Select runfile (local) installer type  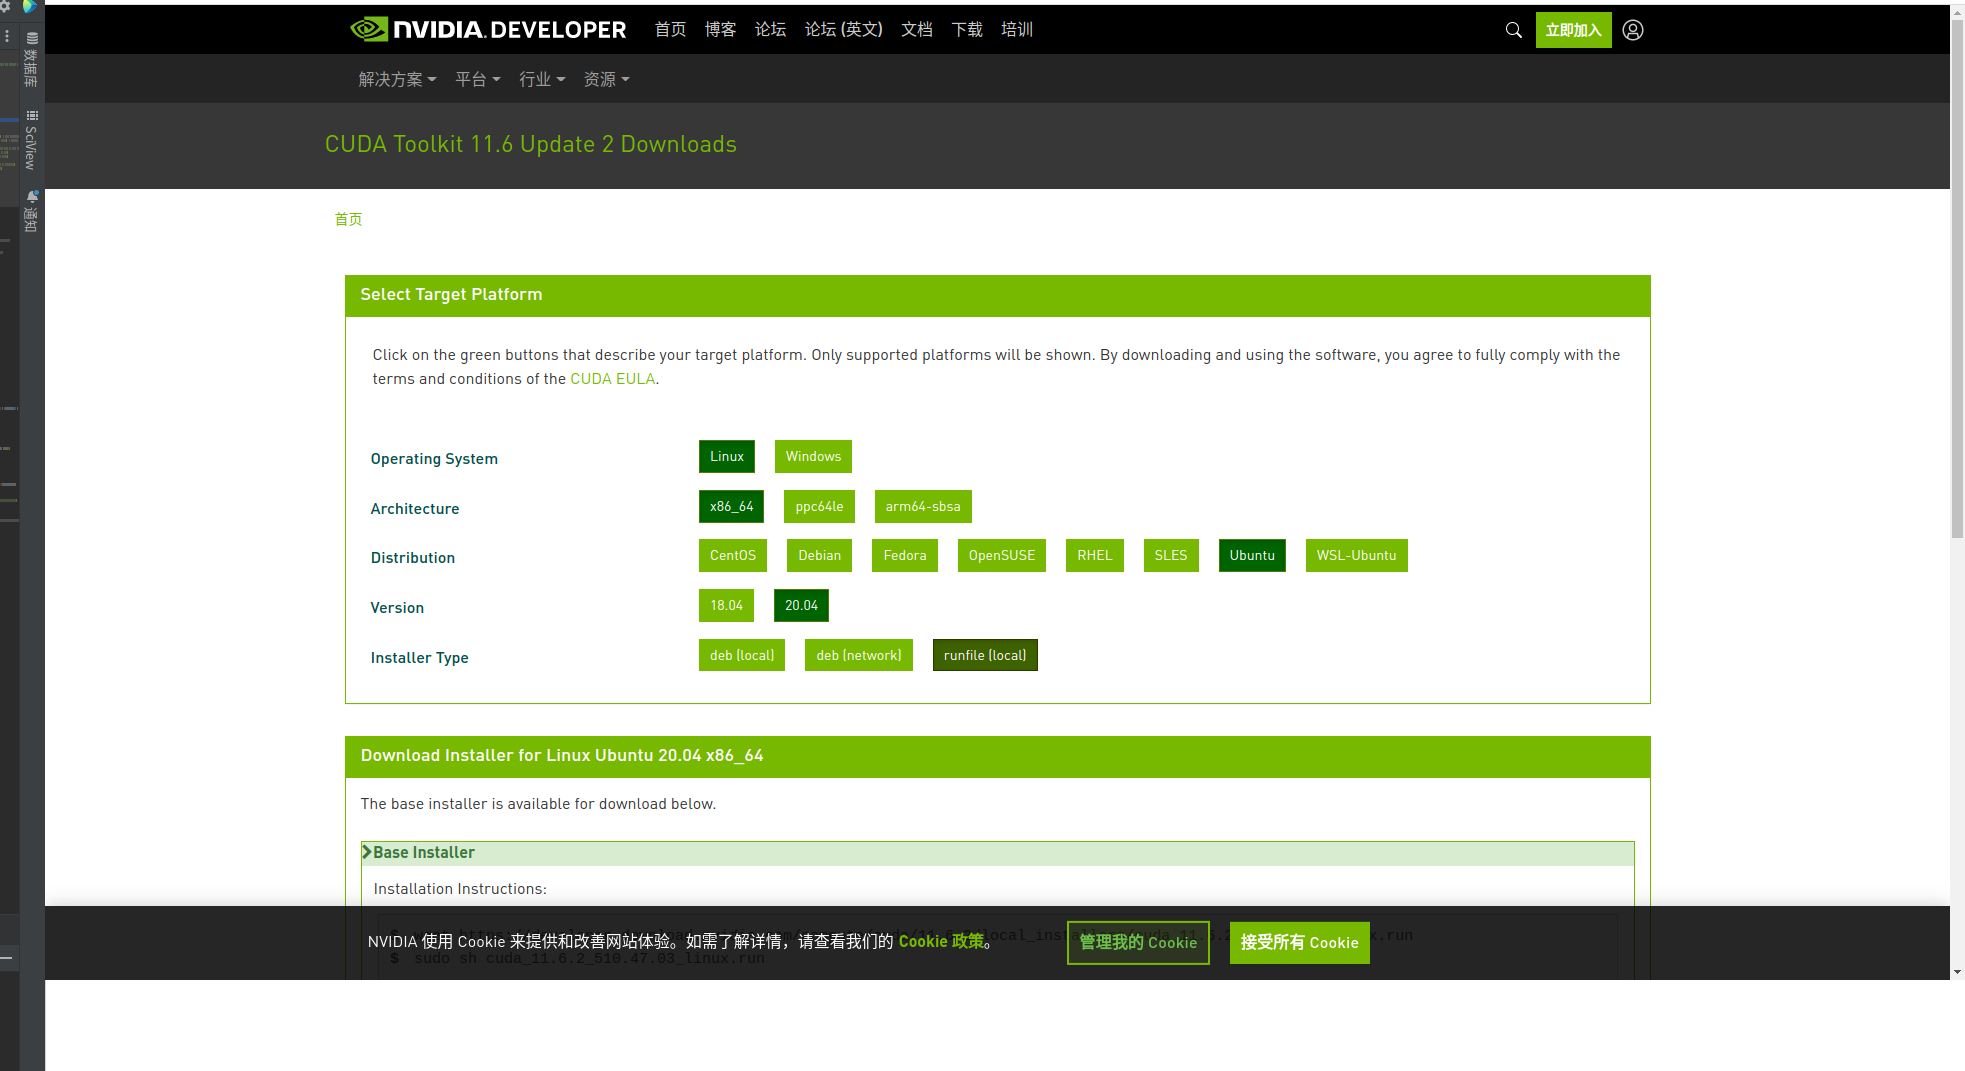point(985,655)
